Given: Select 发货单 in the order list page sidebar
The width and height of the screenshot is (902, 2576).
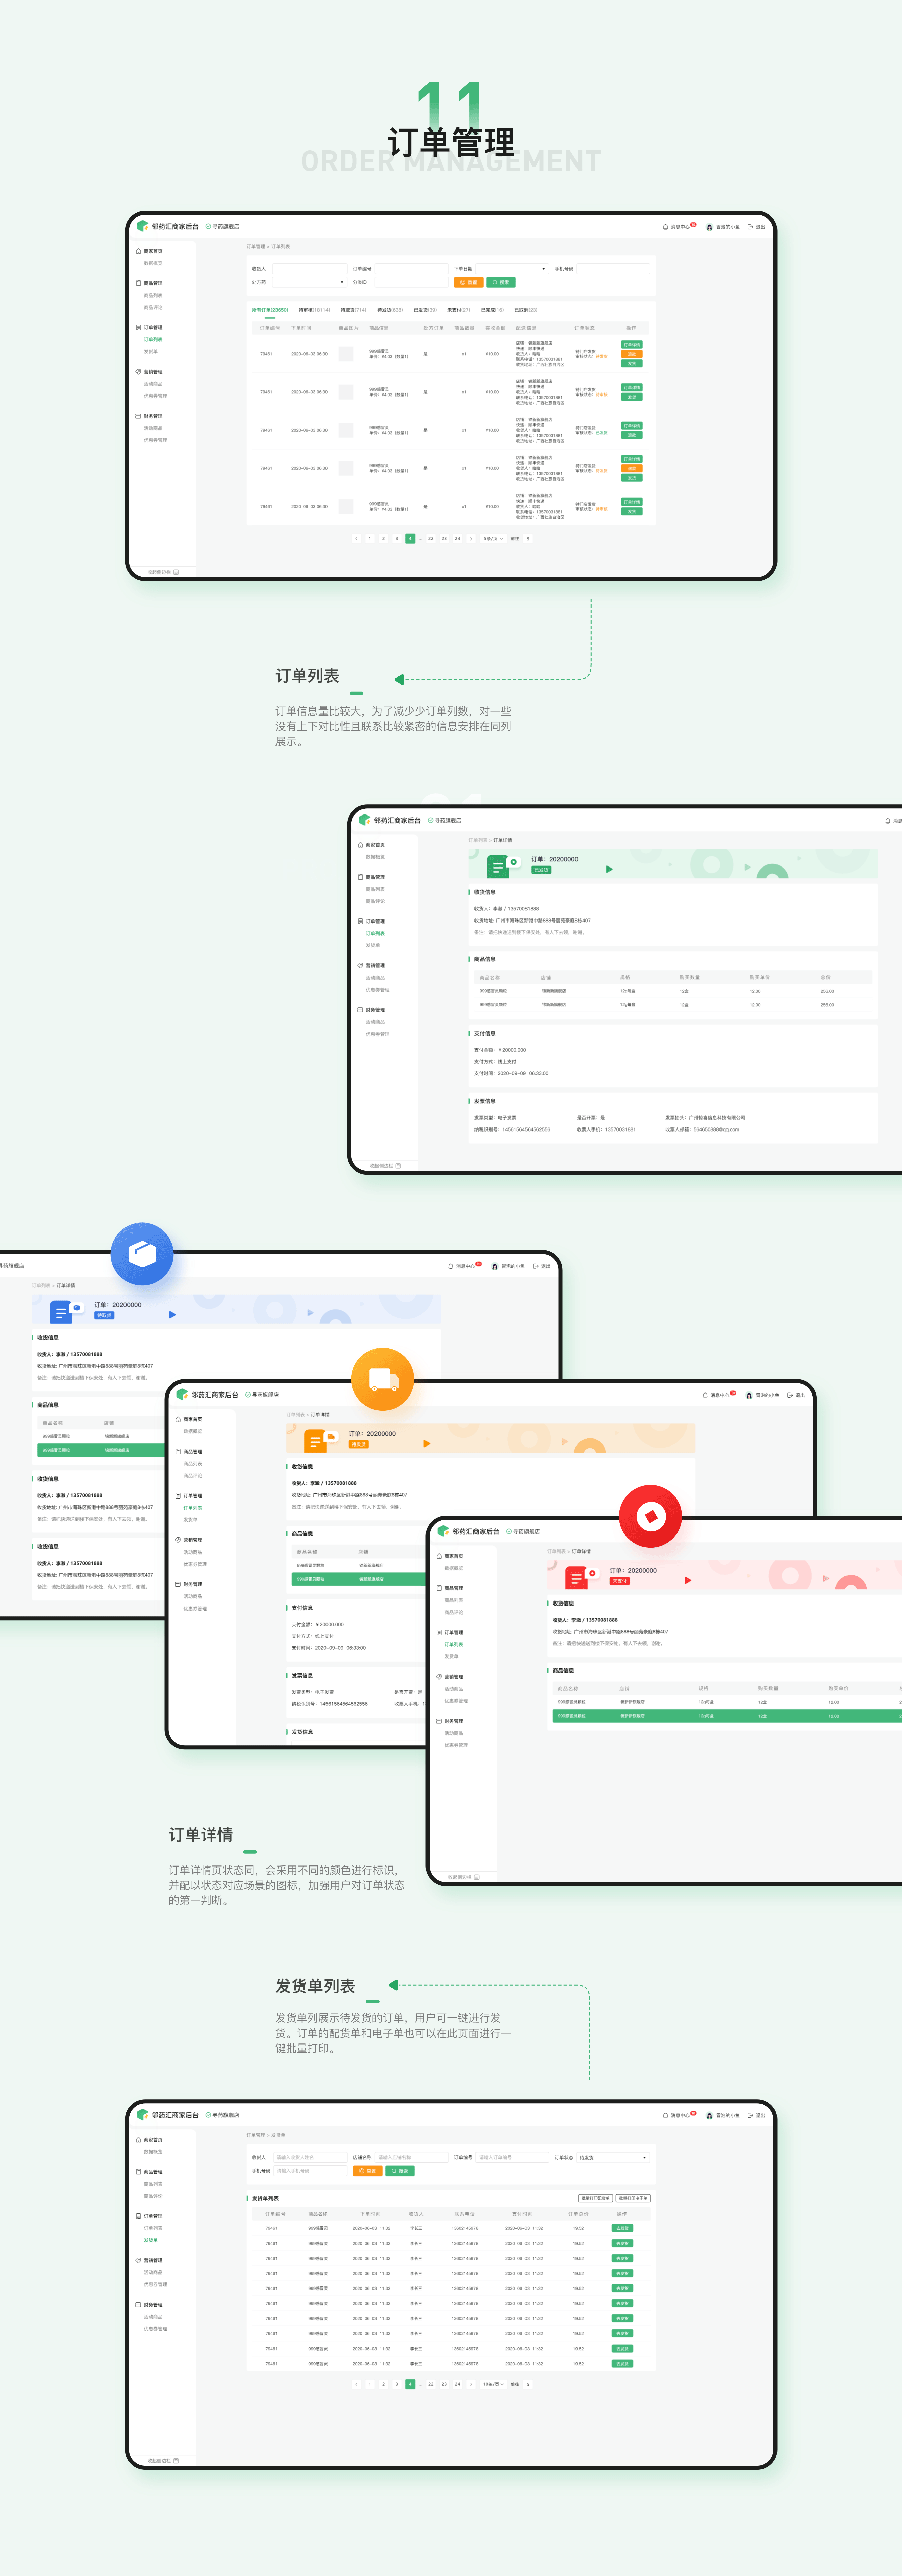Looking at the screenshot, I should (x=151, y=351).
